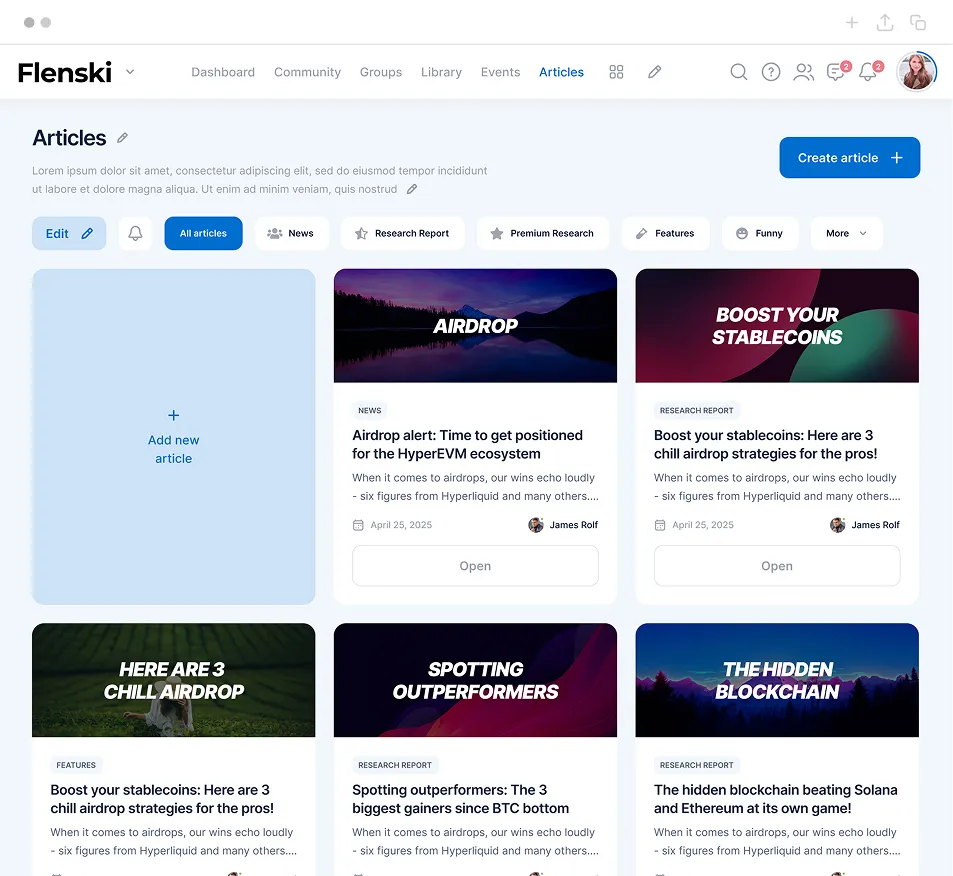Edit the Articles title pencil icon
Viewport: 953px width, 876px height.
123,138
